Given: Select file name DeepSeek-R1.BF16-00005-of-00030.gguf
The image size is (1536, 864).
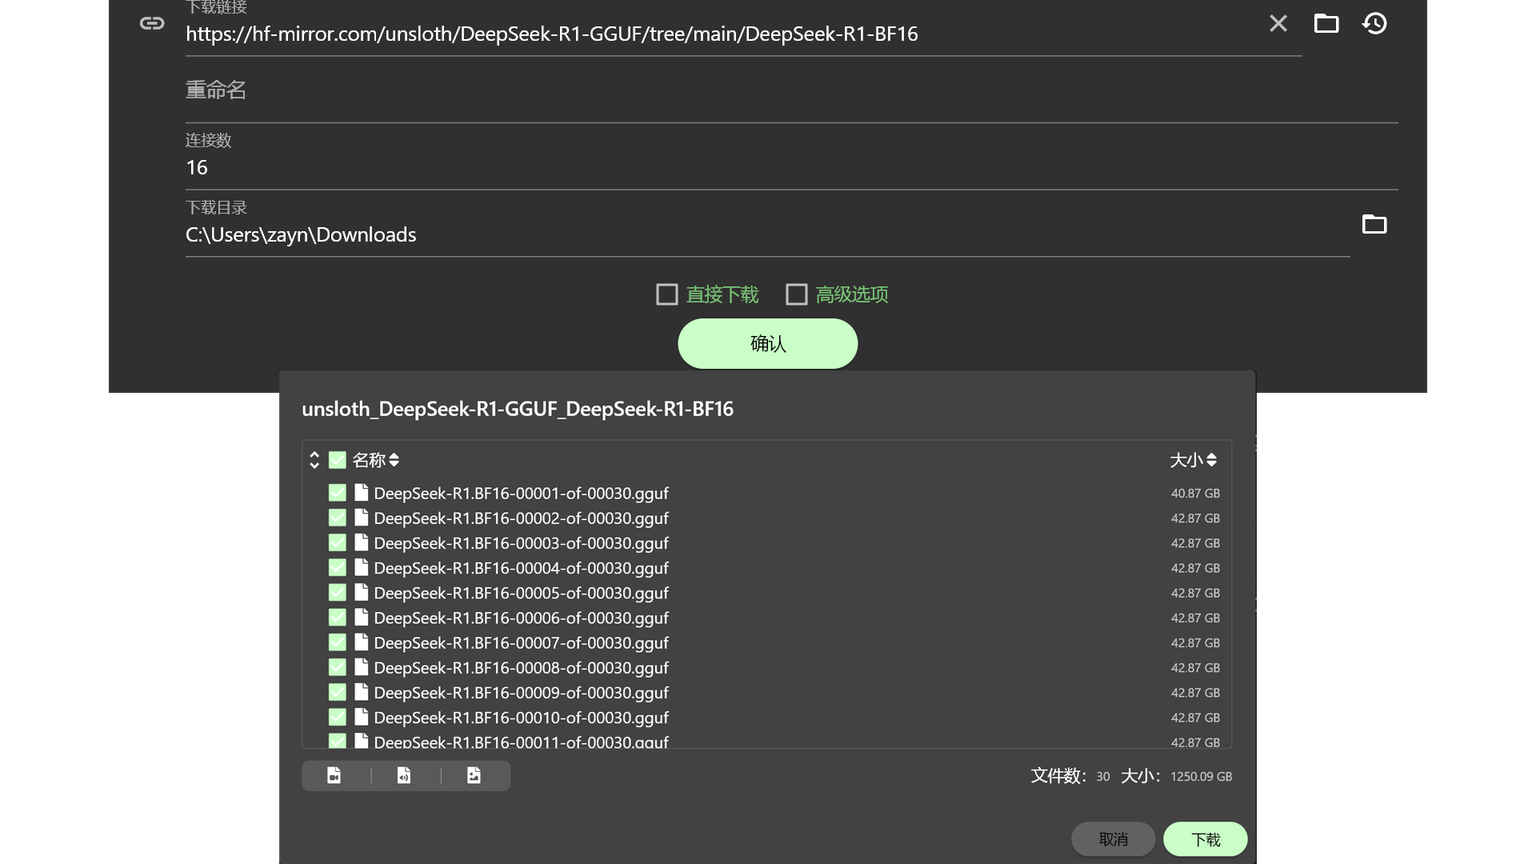Looking at the screenshot, I should point(521,593).
